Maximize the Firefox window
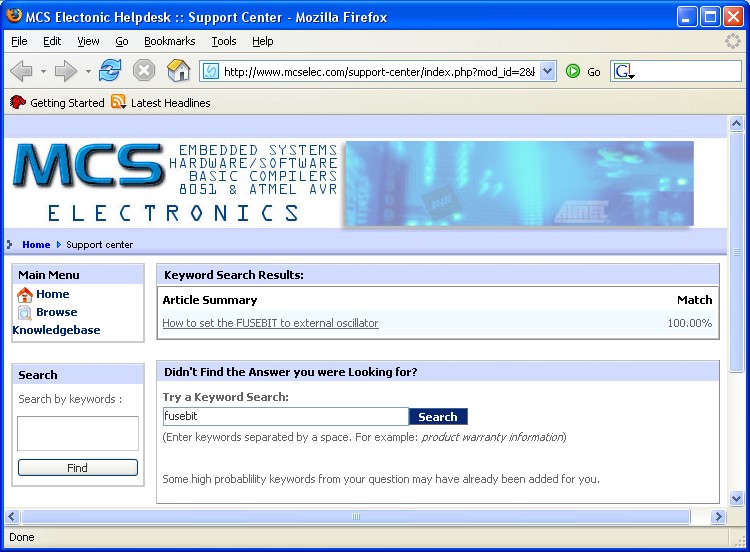750x552 pixels. tap(710, 17)
